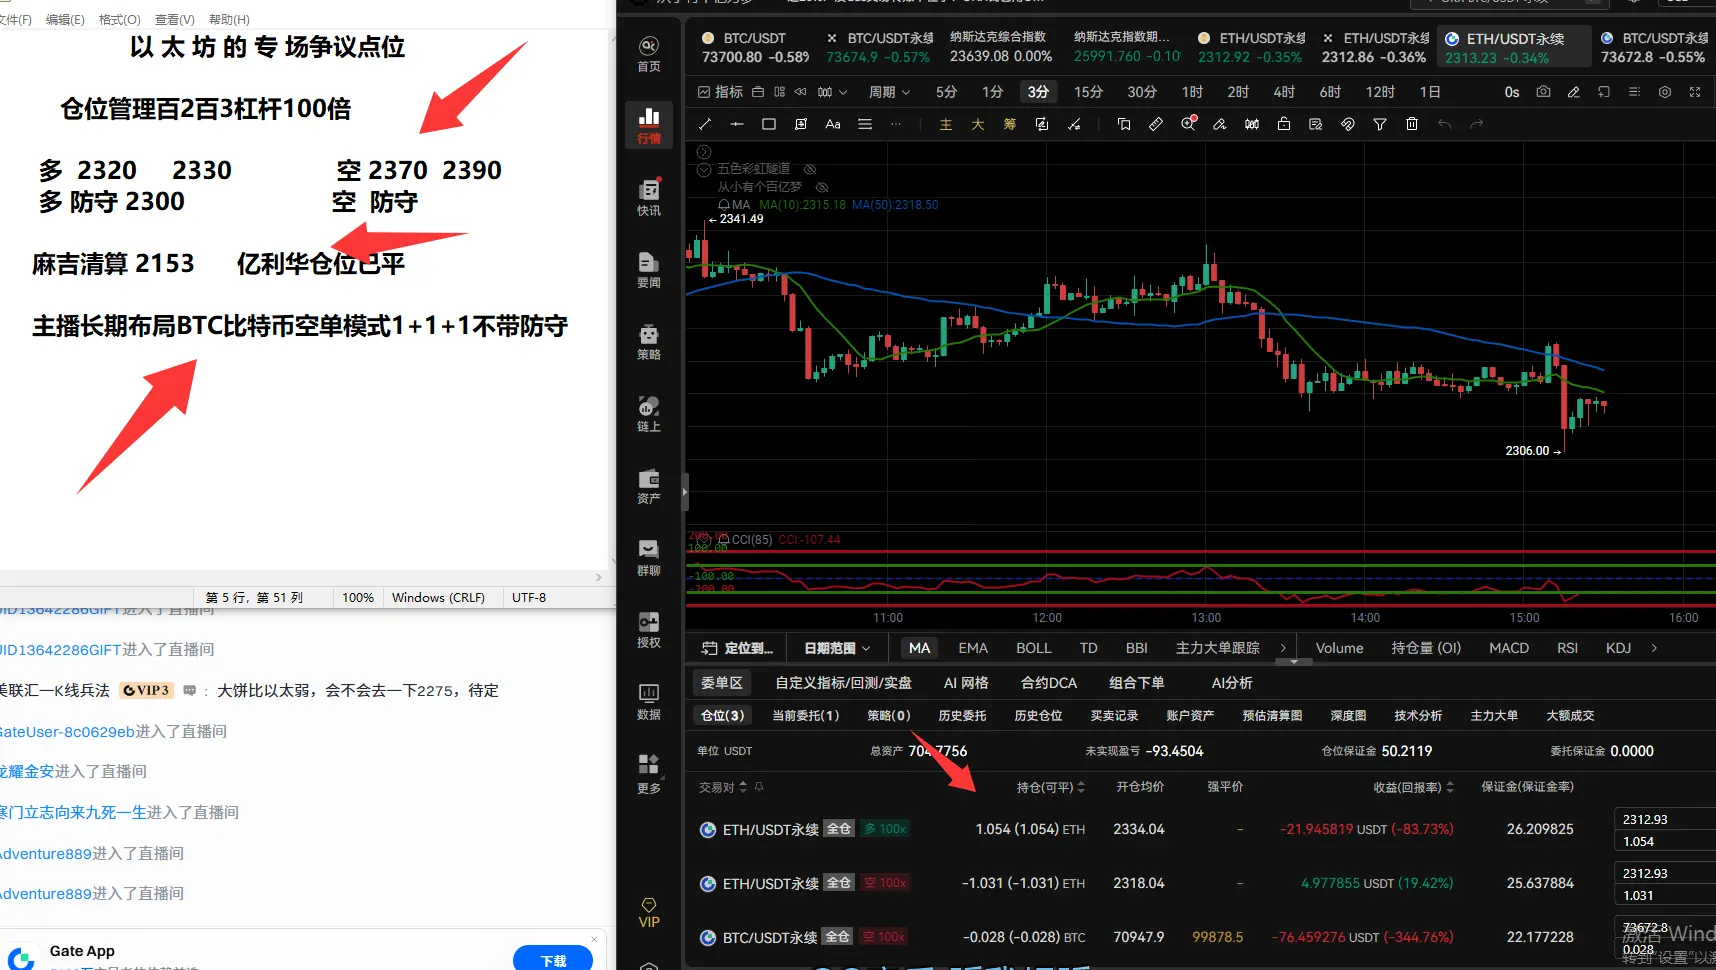Open the 日期范围 date range dropdown

[837, 648]
